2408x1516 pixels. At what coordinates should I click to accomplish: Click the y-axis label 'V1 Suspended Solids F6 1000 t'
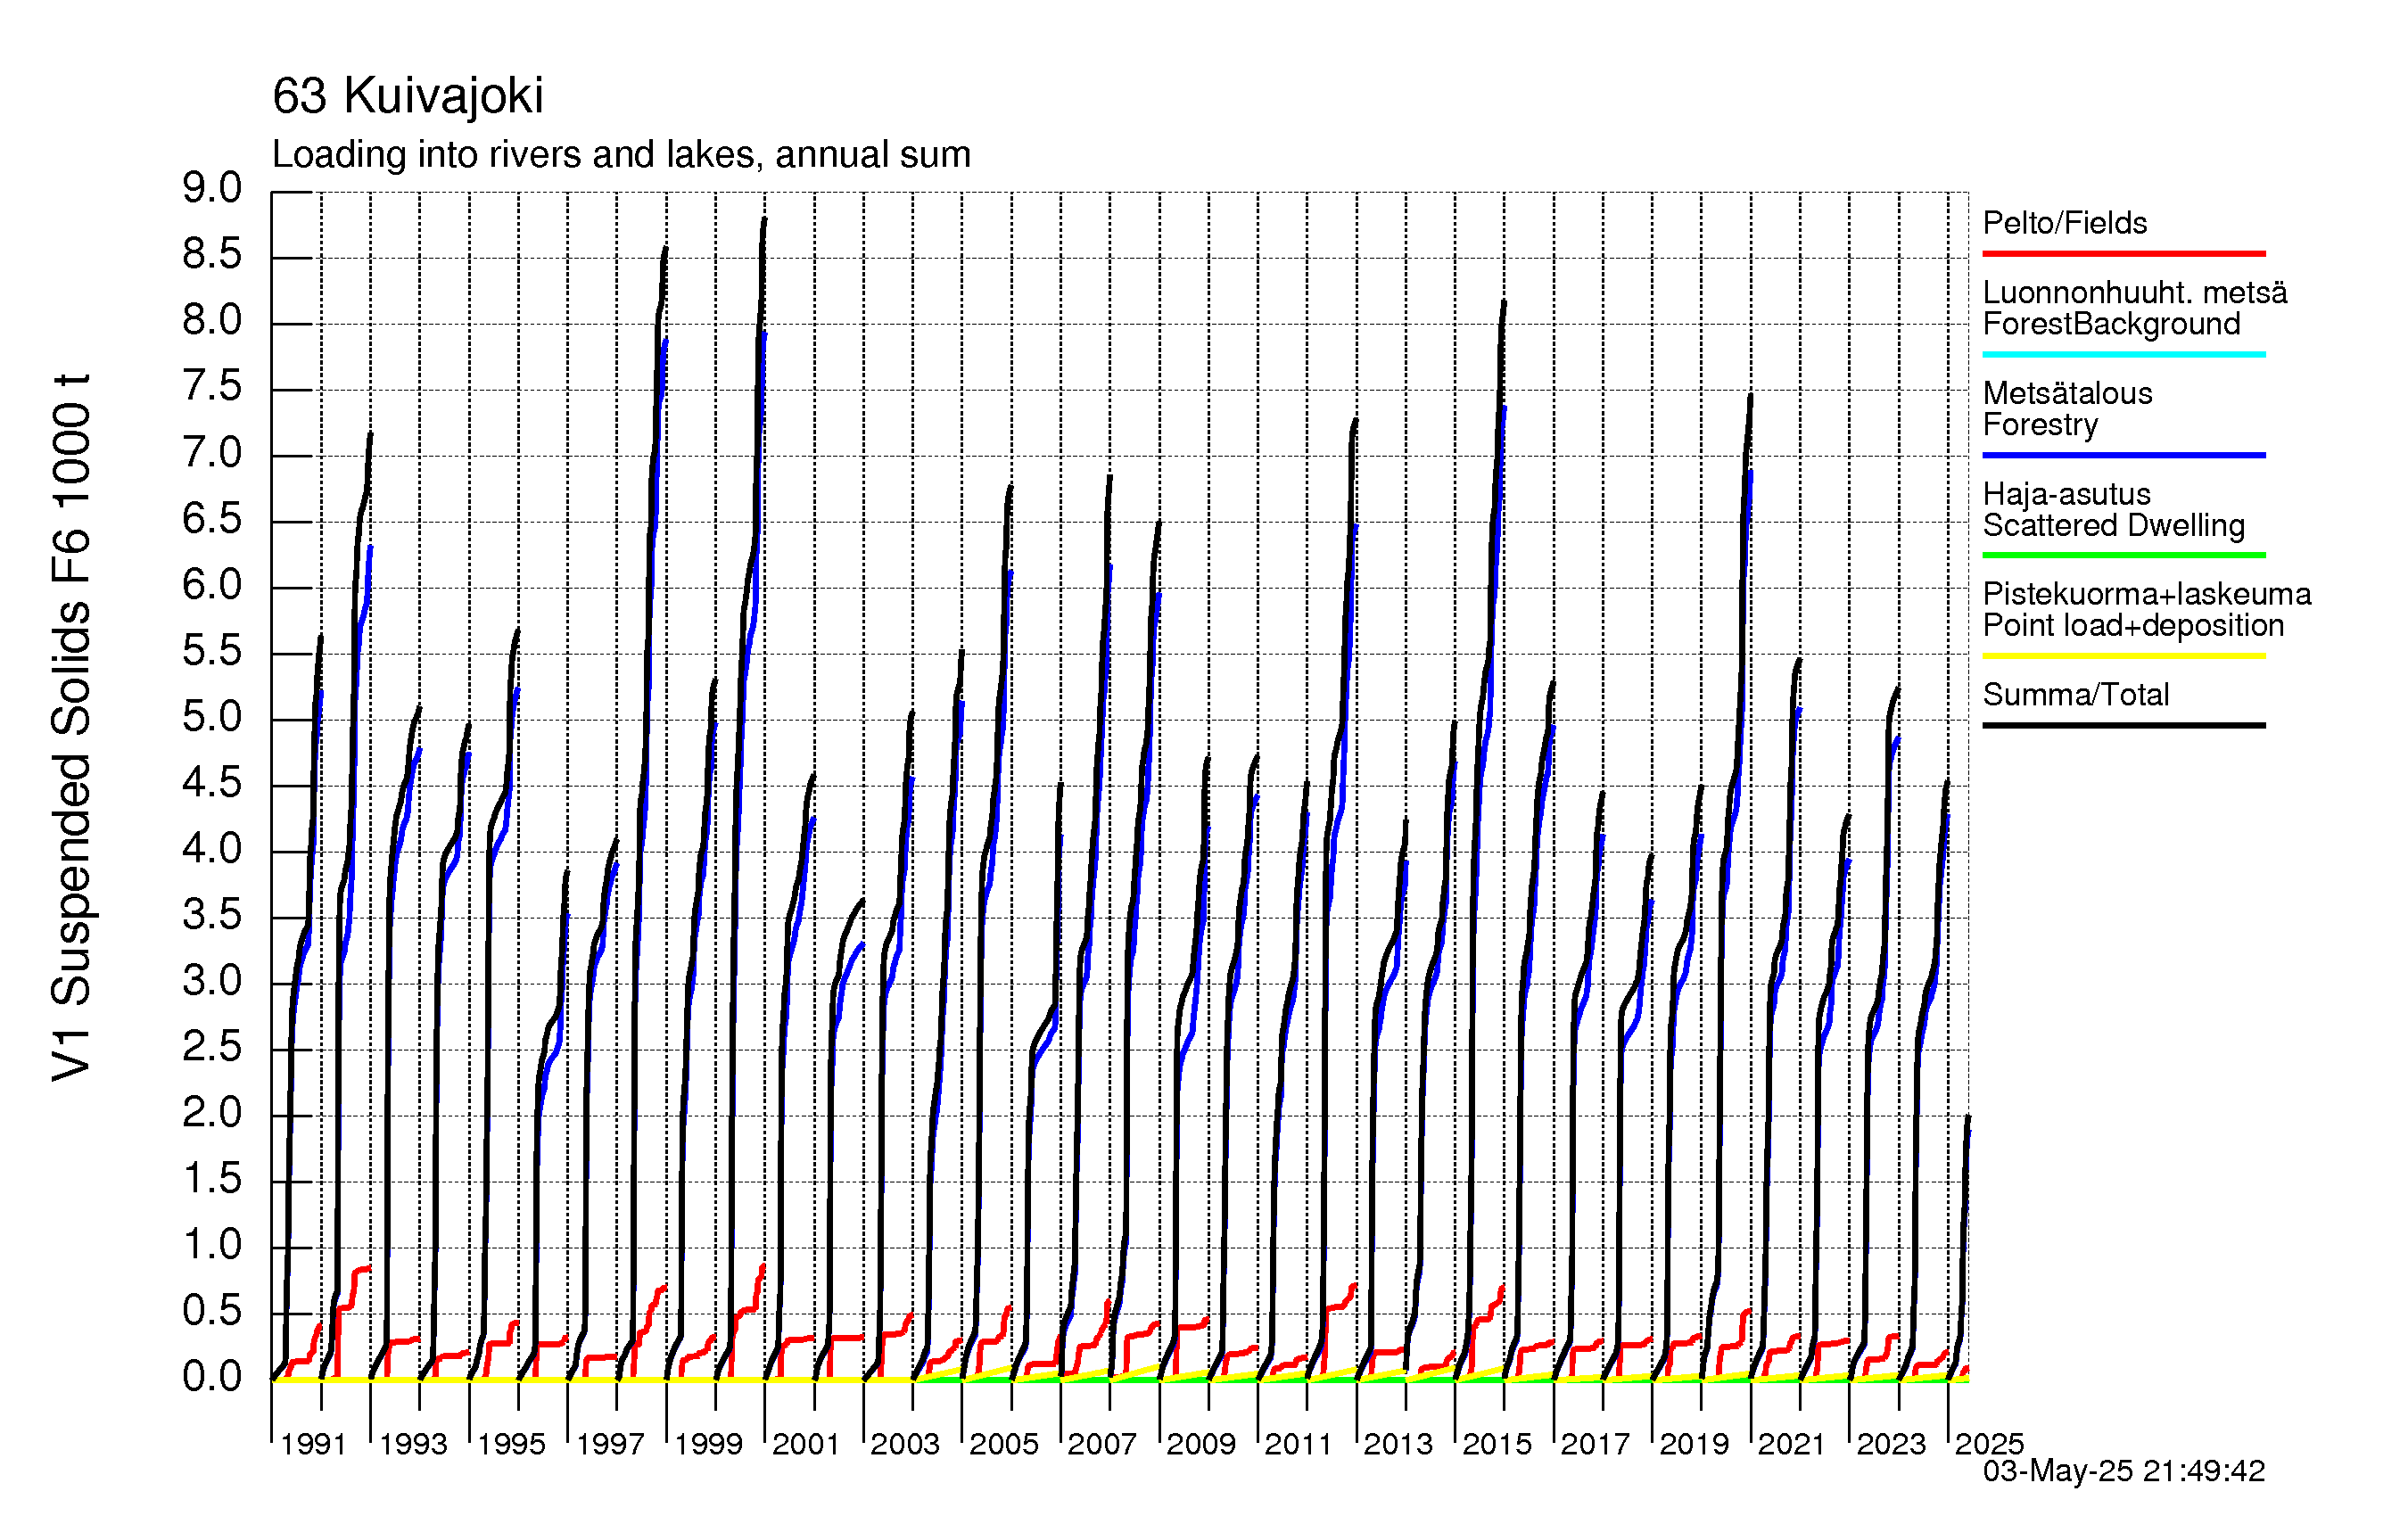72,728
